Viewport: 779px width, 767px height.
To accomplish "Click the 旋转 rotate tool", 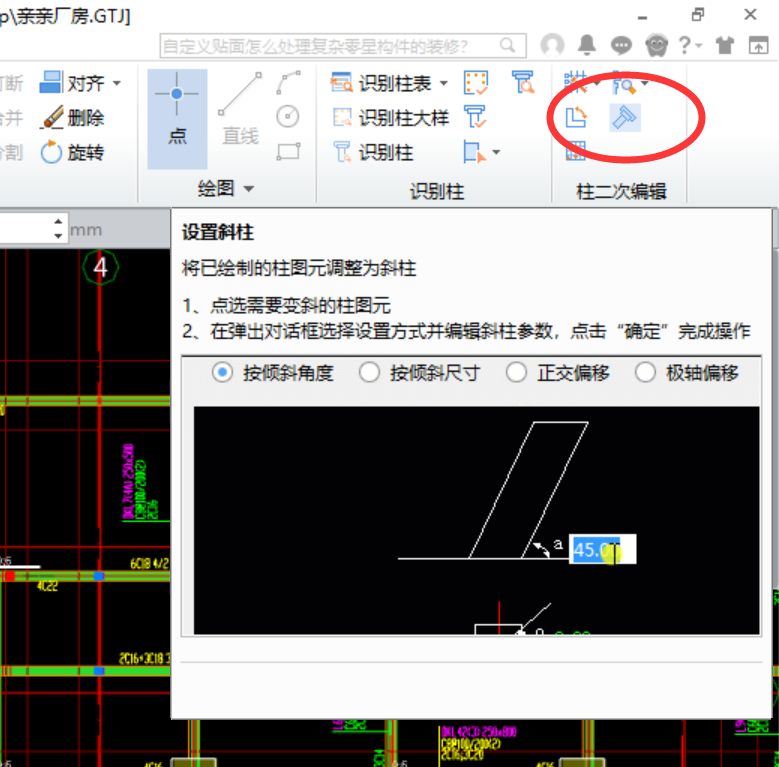I will tap(73, 153).
